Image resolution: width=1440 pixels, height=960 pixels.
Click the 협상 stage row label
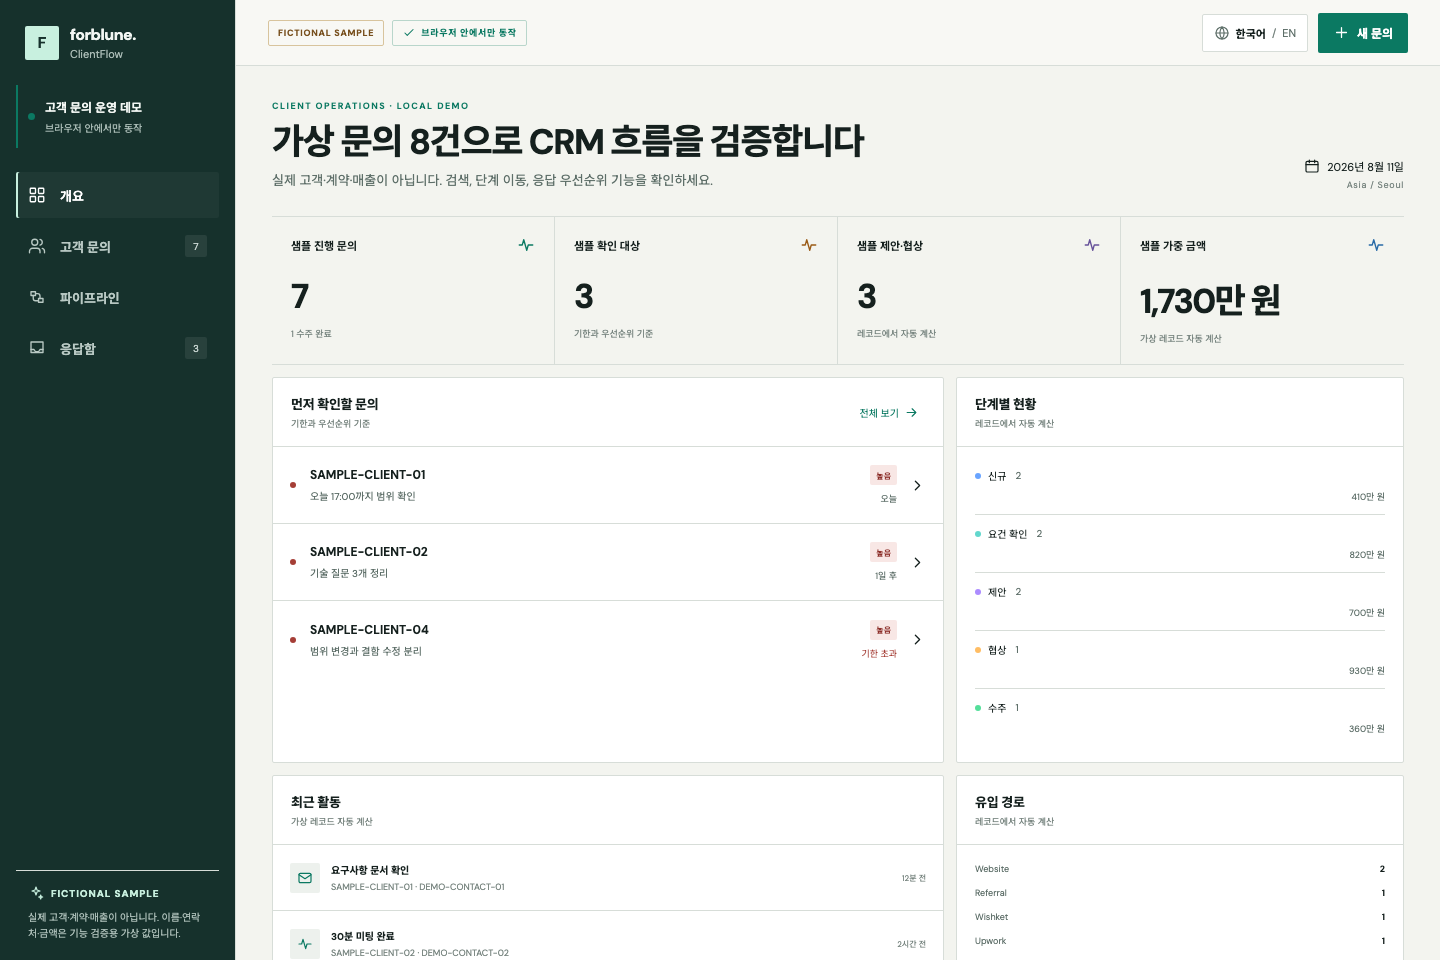coord(997,650)
